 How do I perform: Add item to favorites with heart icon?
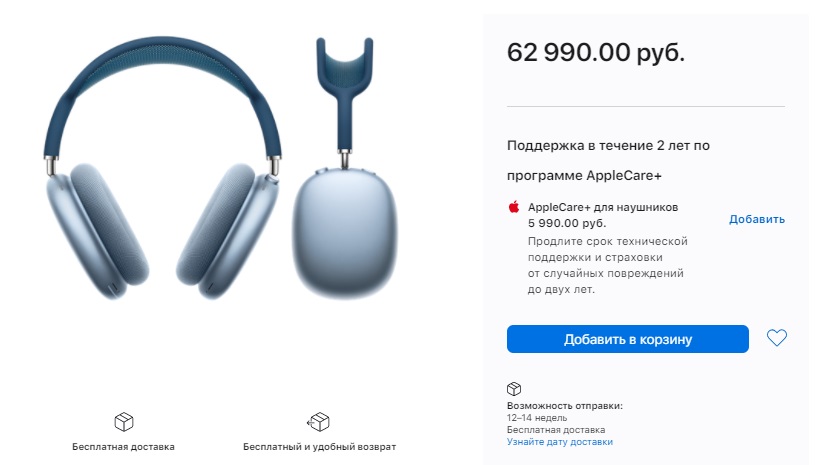pyautogui.click(x=776, y=338)
